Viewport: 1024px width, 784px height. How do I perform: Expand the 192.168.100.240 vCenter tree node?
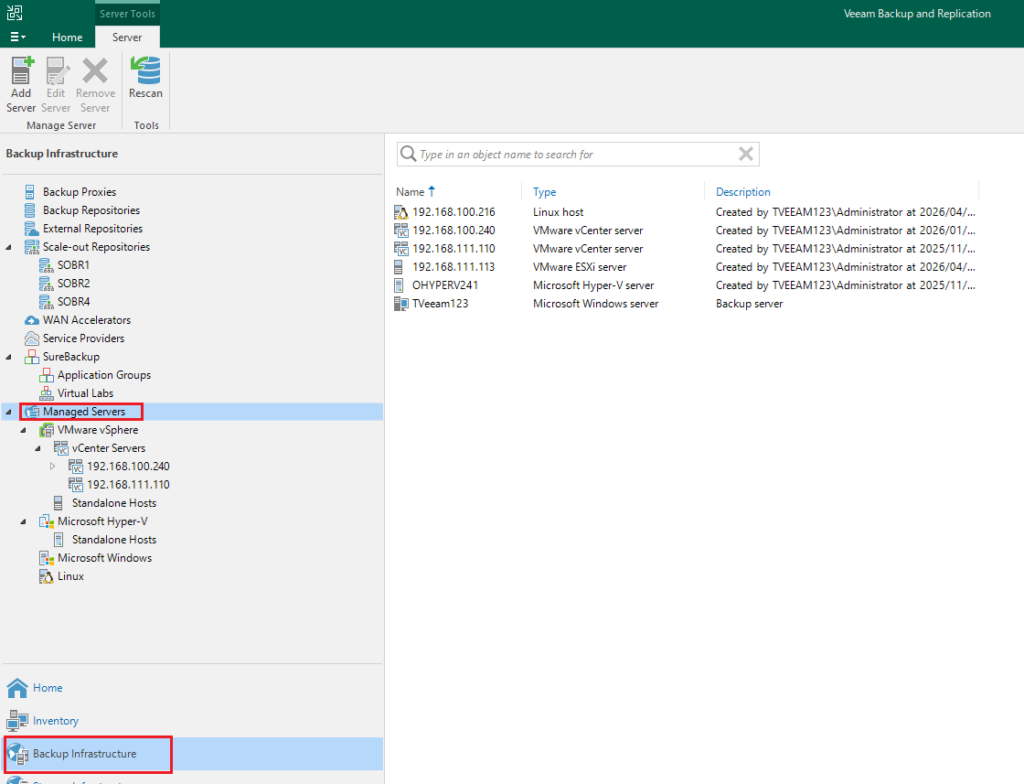[53, 466]
